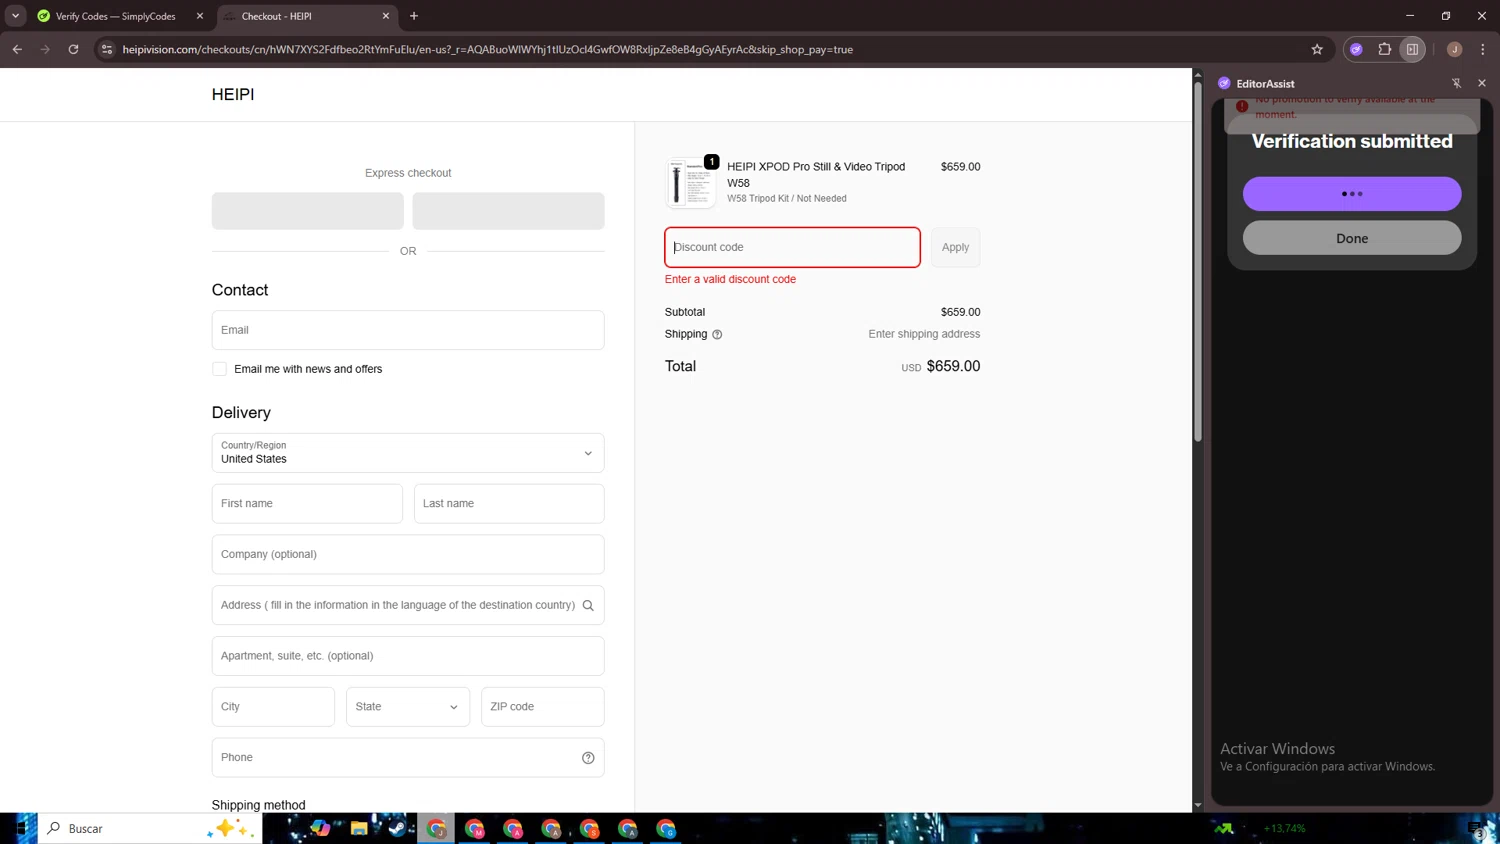Click the address search magnifier icon
The height and width of the screenshot is (844, 1500).
(x=588, y=605)
